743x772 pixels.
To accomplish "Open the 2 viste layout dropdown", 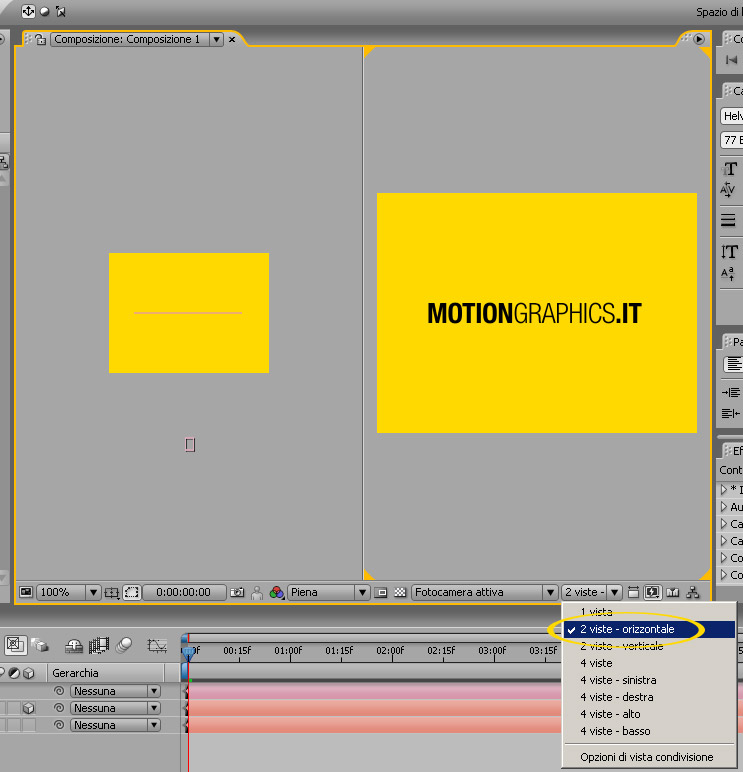I will (591, 592).
